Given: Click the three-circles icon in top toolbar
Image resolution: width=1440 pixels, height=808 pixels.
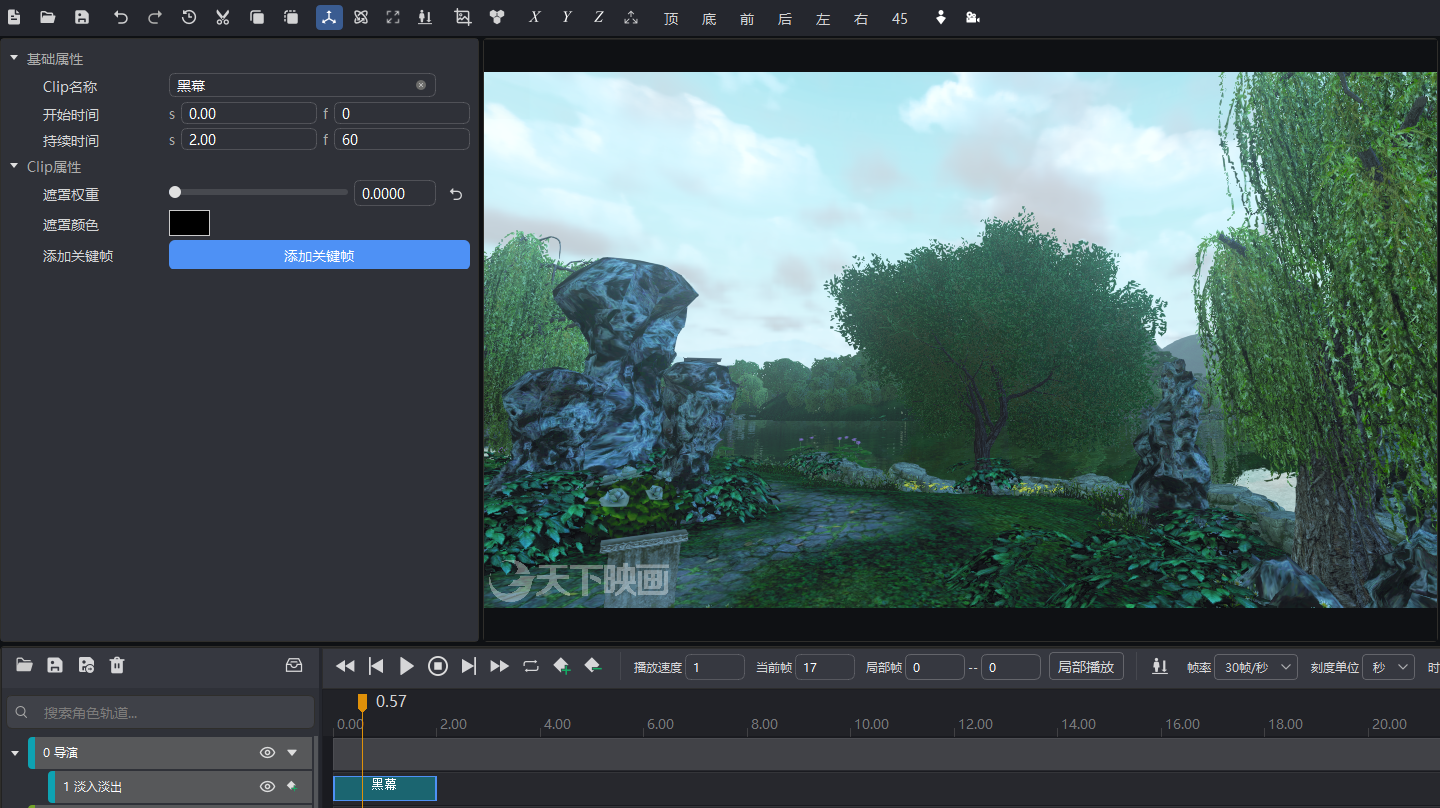Looking at the screenshot, I should [x=496, y=17].
